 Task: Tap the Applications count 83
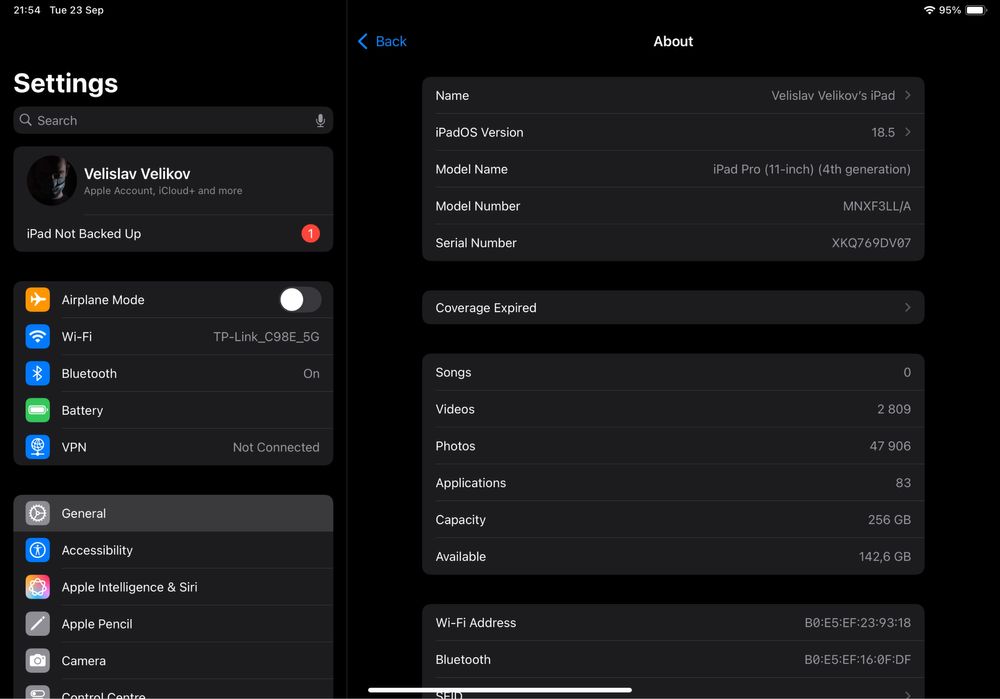[x=903, y=483]
